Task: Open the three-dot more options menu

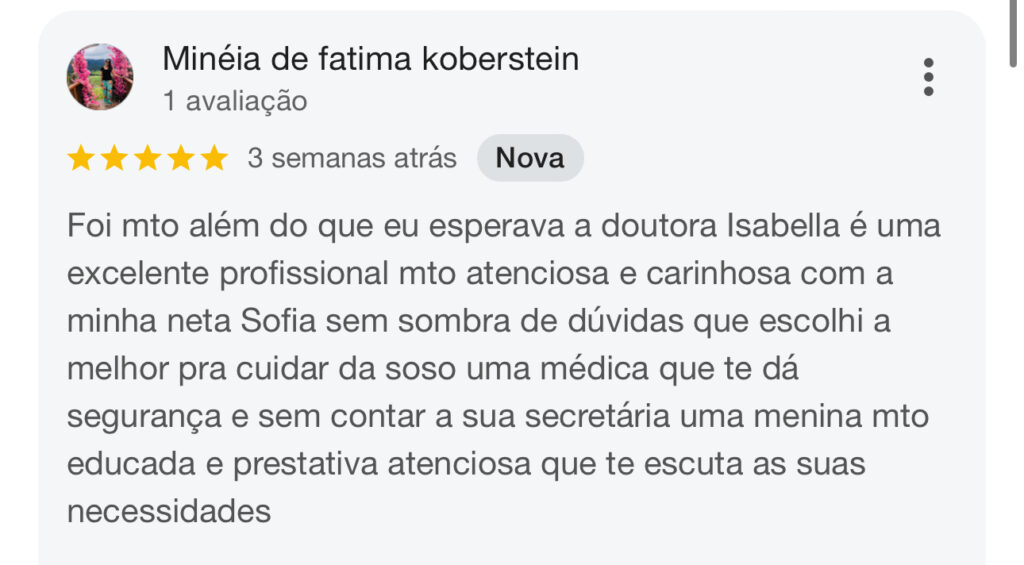Action: point(929,77)
